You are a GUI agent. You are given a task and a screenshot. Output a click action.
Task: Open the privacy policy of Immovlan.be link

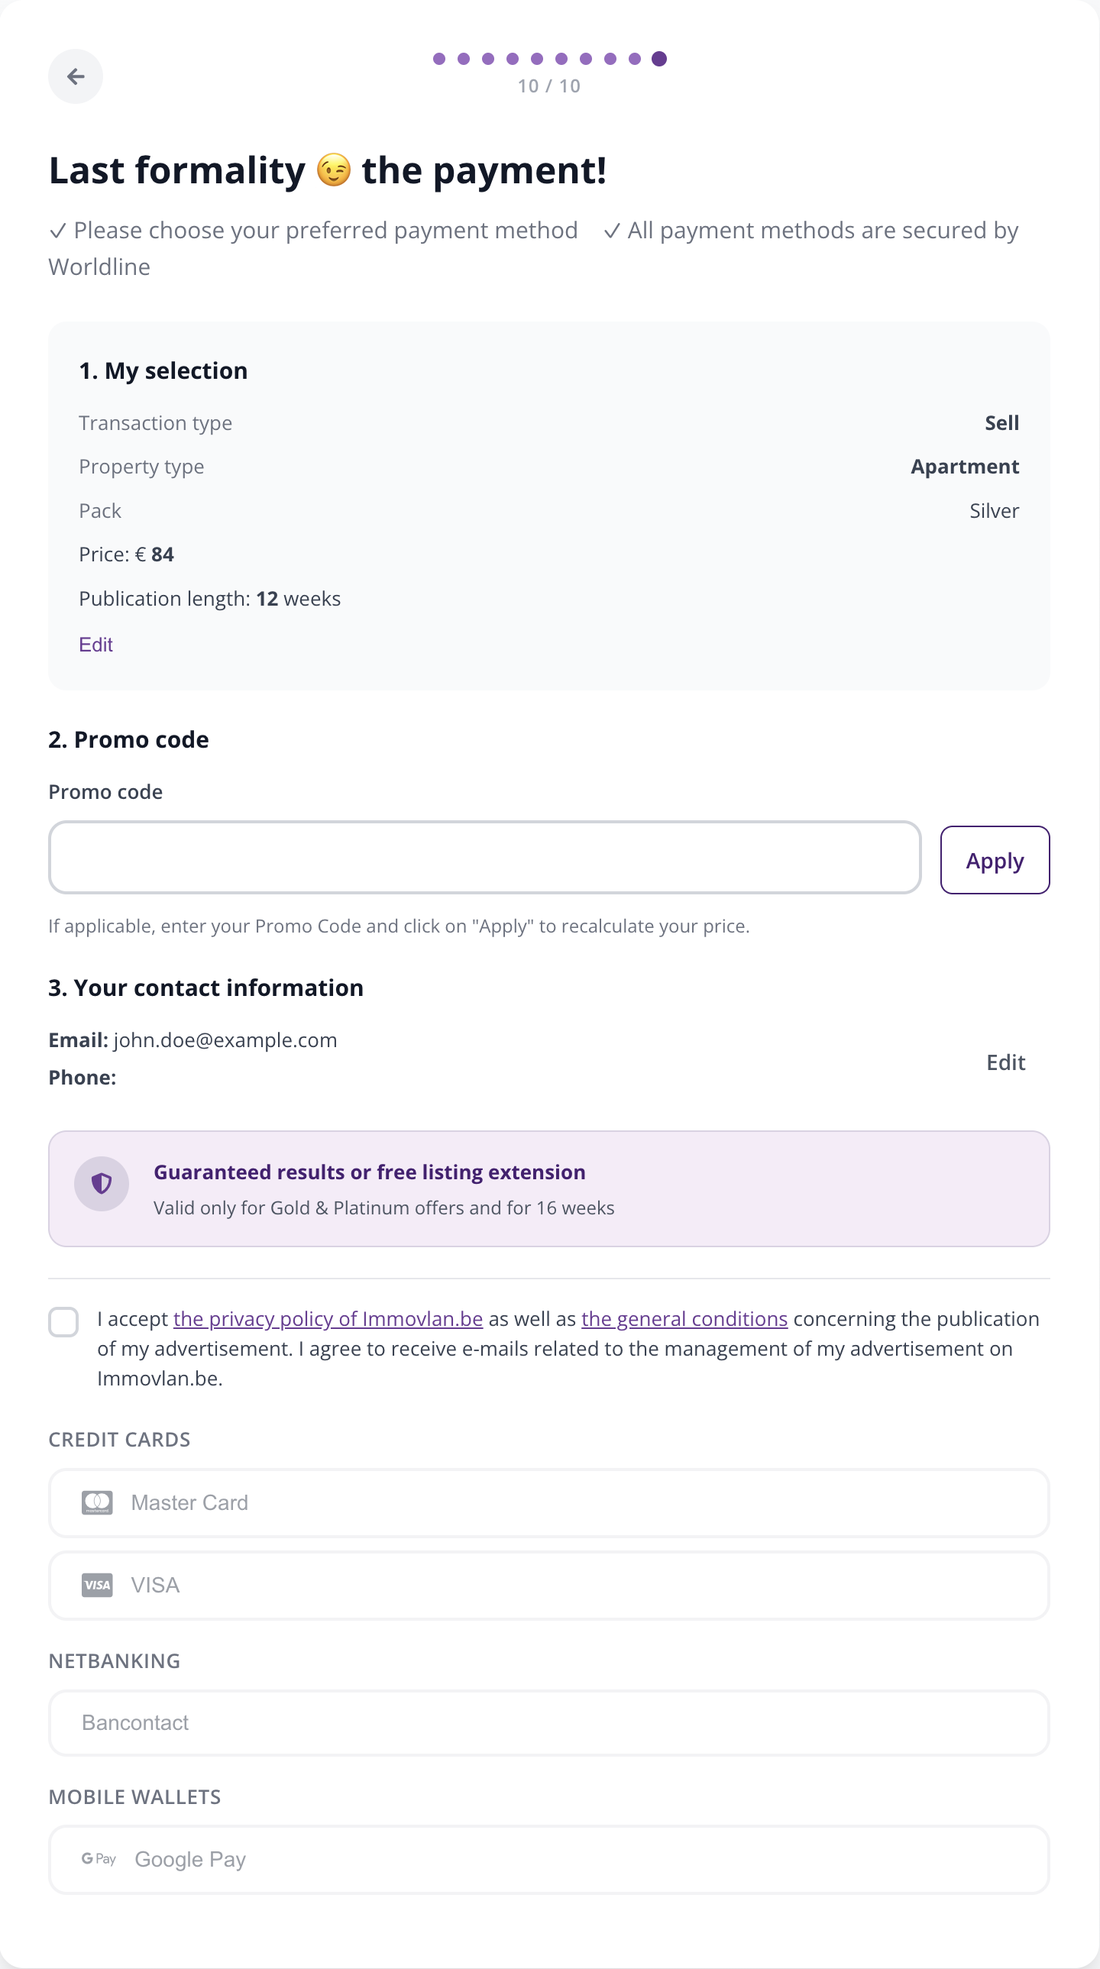tap(328, 1319)
